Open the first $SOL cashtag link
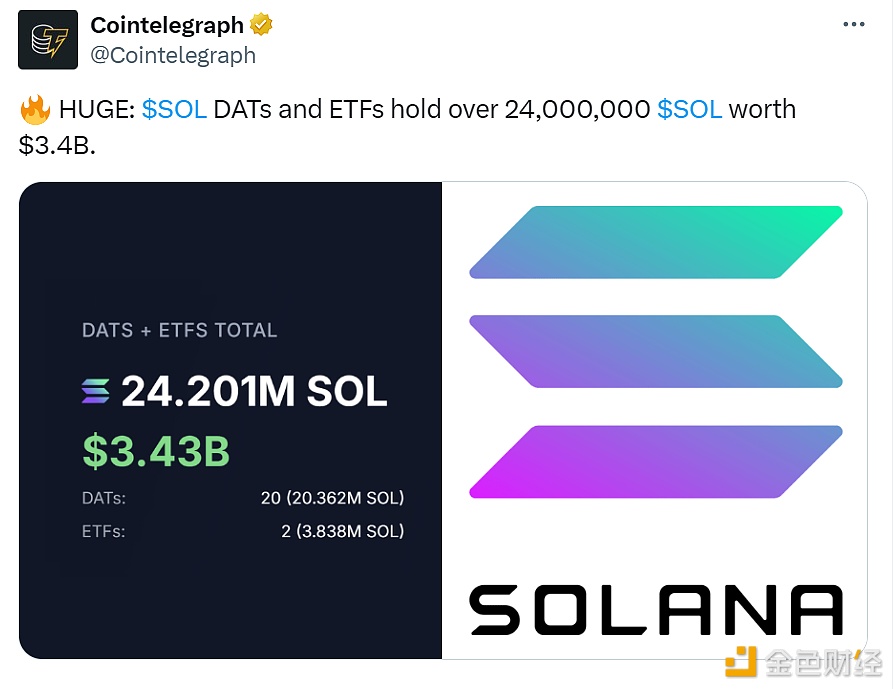The width and height of the screenshot is (894, 689). 175,108
